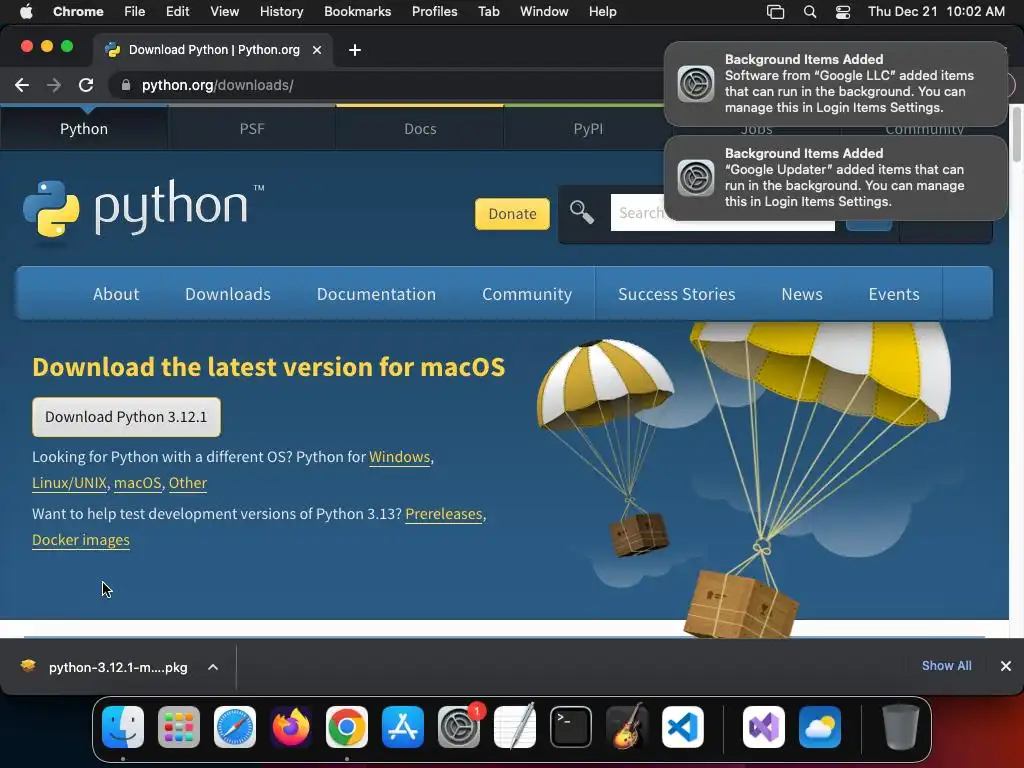Open TextEdit from the dock
The height and width of the screenshot is (768, 1024).
coord(515,727)
